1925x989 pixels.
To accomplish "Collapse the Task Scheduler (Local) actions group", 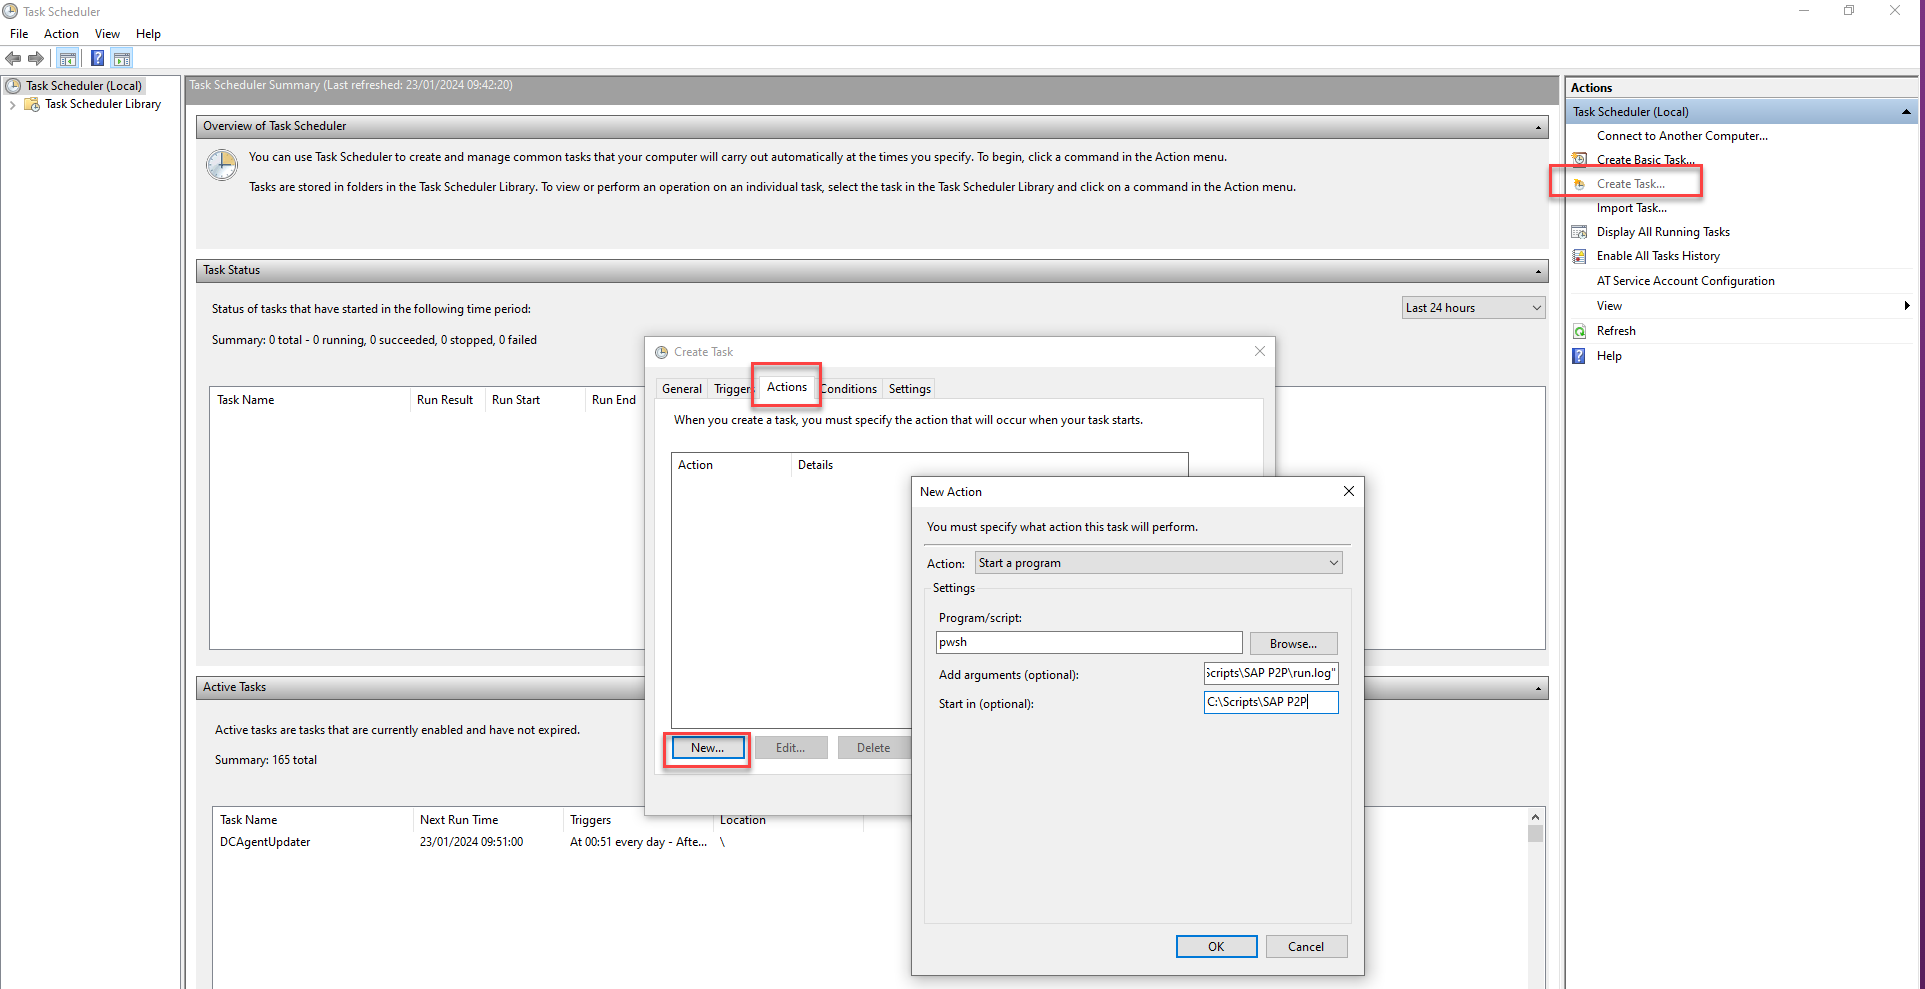I will pos(1905,111).
